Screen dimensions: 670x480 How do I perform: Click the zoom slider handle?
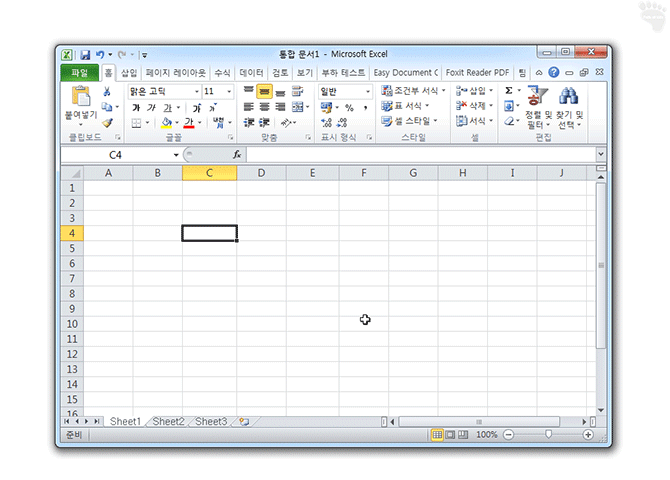click(548, 435)
